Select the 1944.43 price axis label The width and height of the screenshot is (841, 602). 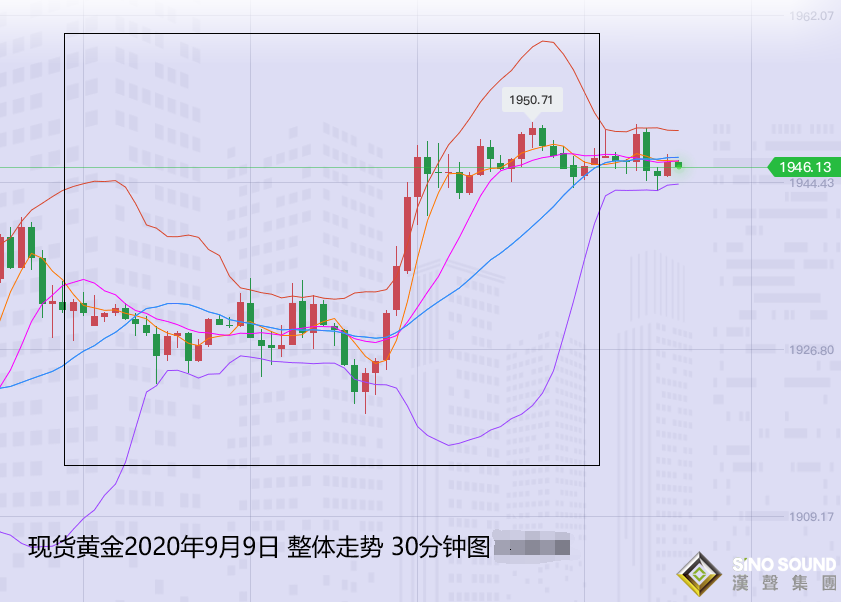(811, 184)
